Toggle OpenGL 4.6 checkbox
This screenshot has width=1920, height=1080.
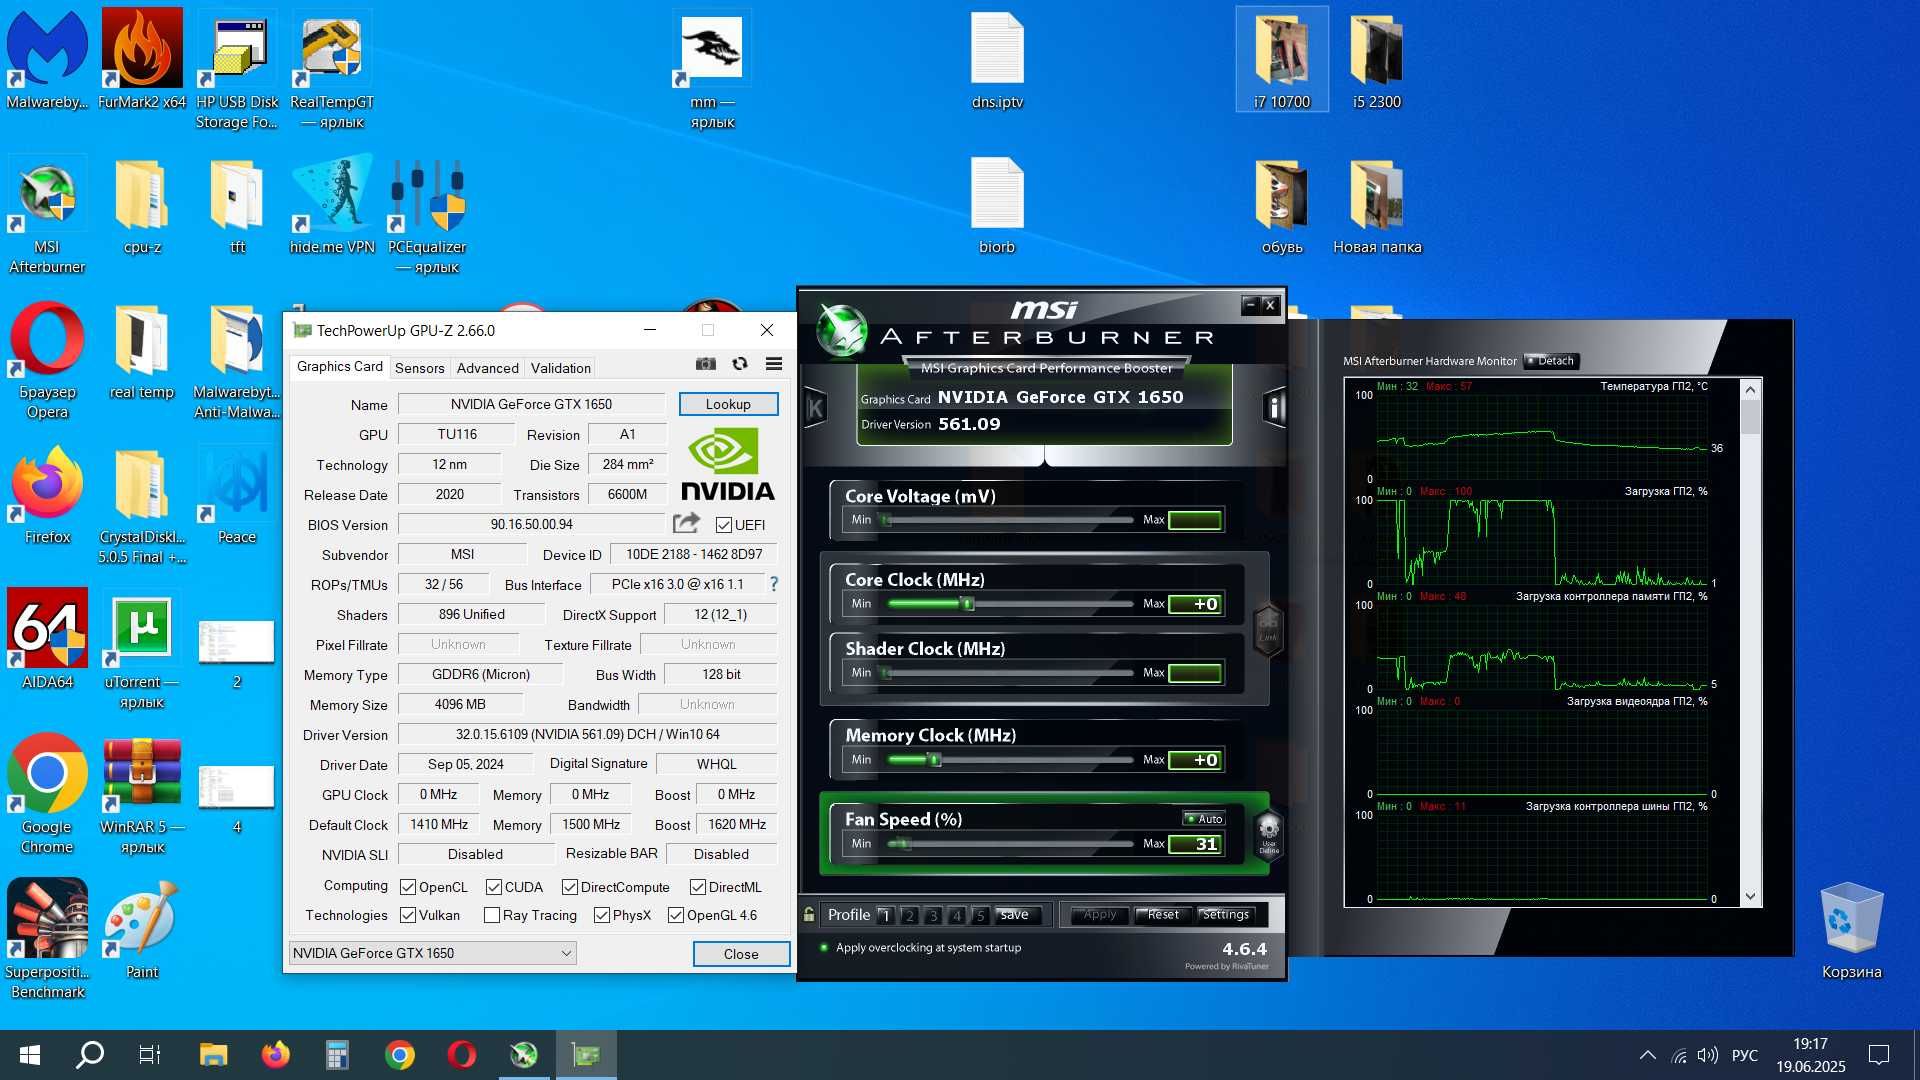pos(676,914)
